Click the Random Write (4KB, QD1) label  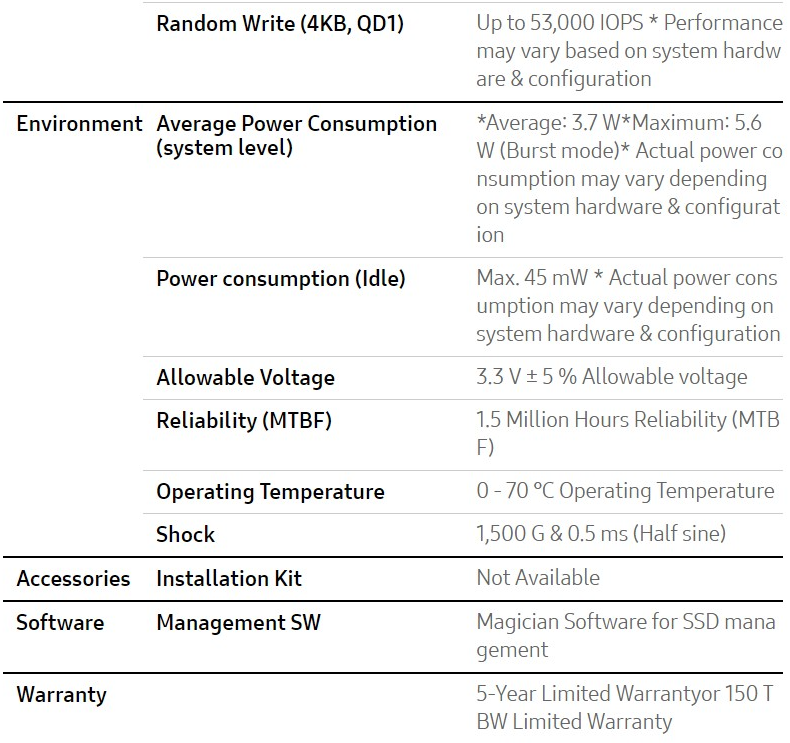[280, 24]
